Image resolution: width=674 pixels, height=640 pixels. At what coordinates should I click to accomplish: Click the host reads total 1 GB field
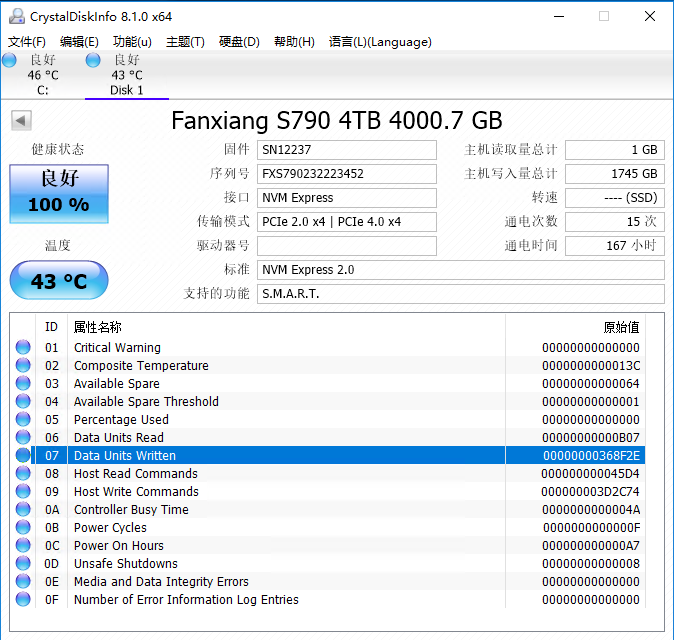click(615, 150)
